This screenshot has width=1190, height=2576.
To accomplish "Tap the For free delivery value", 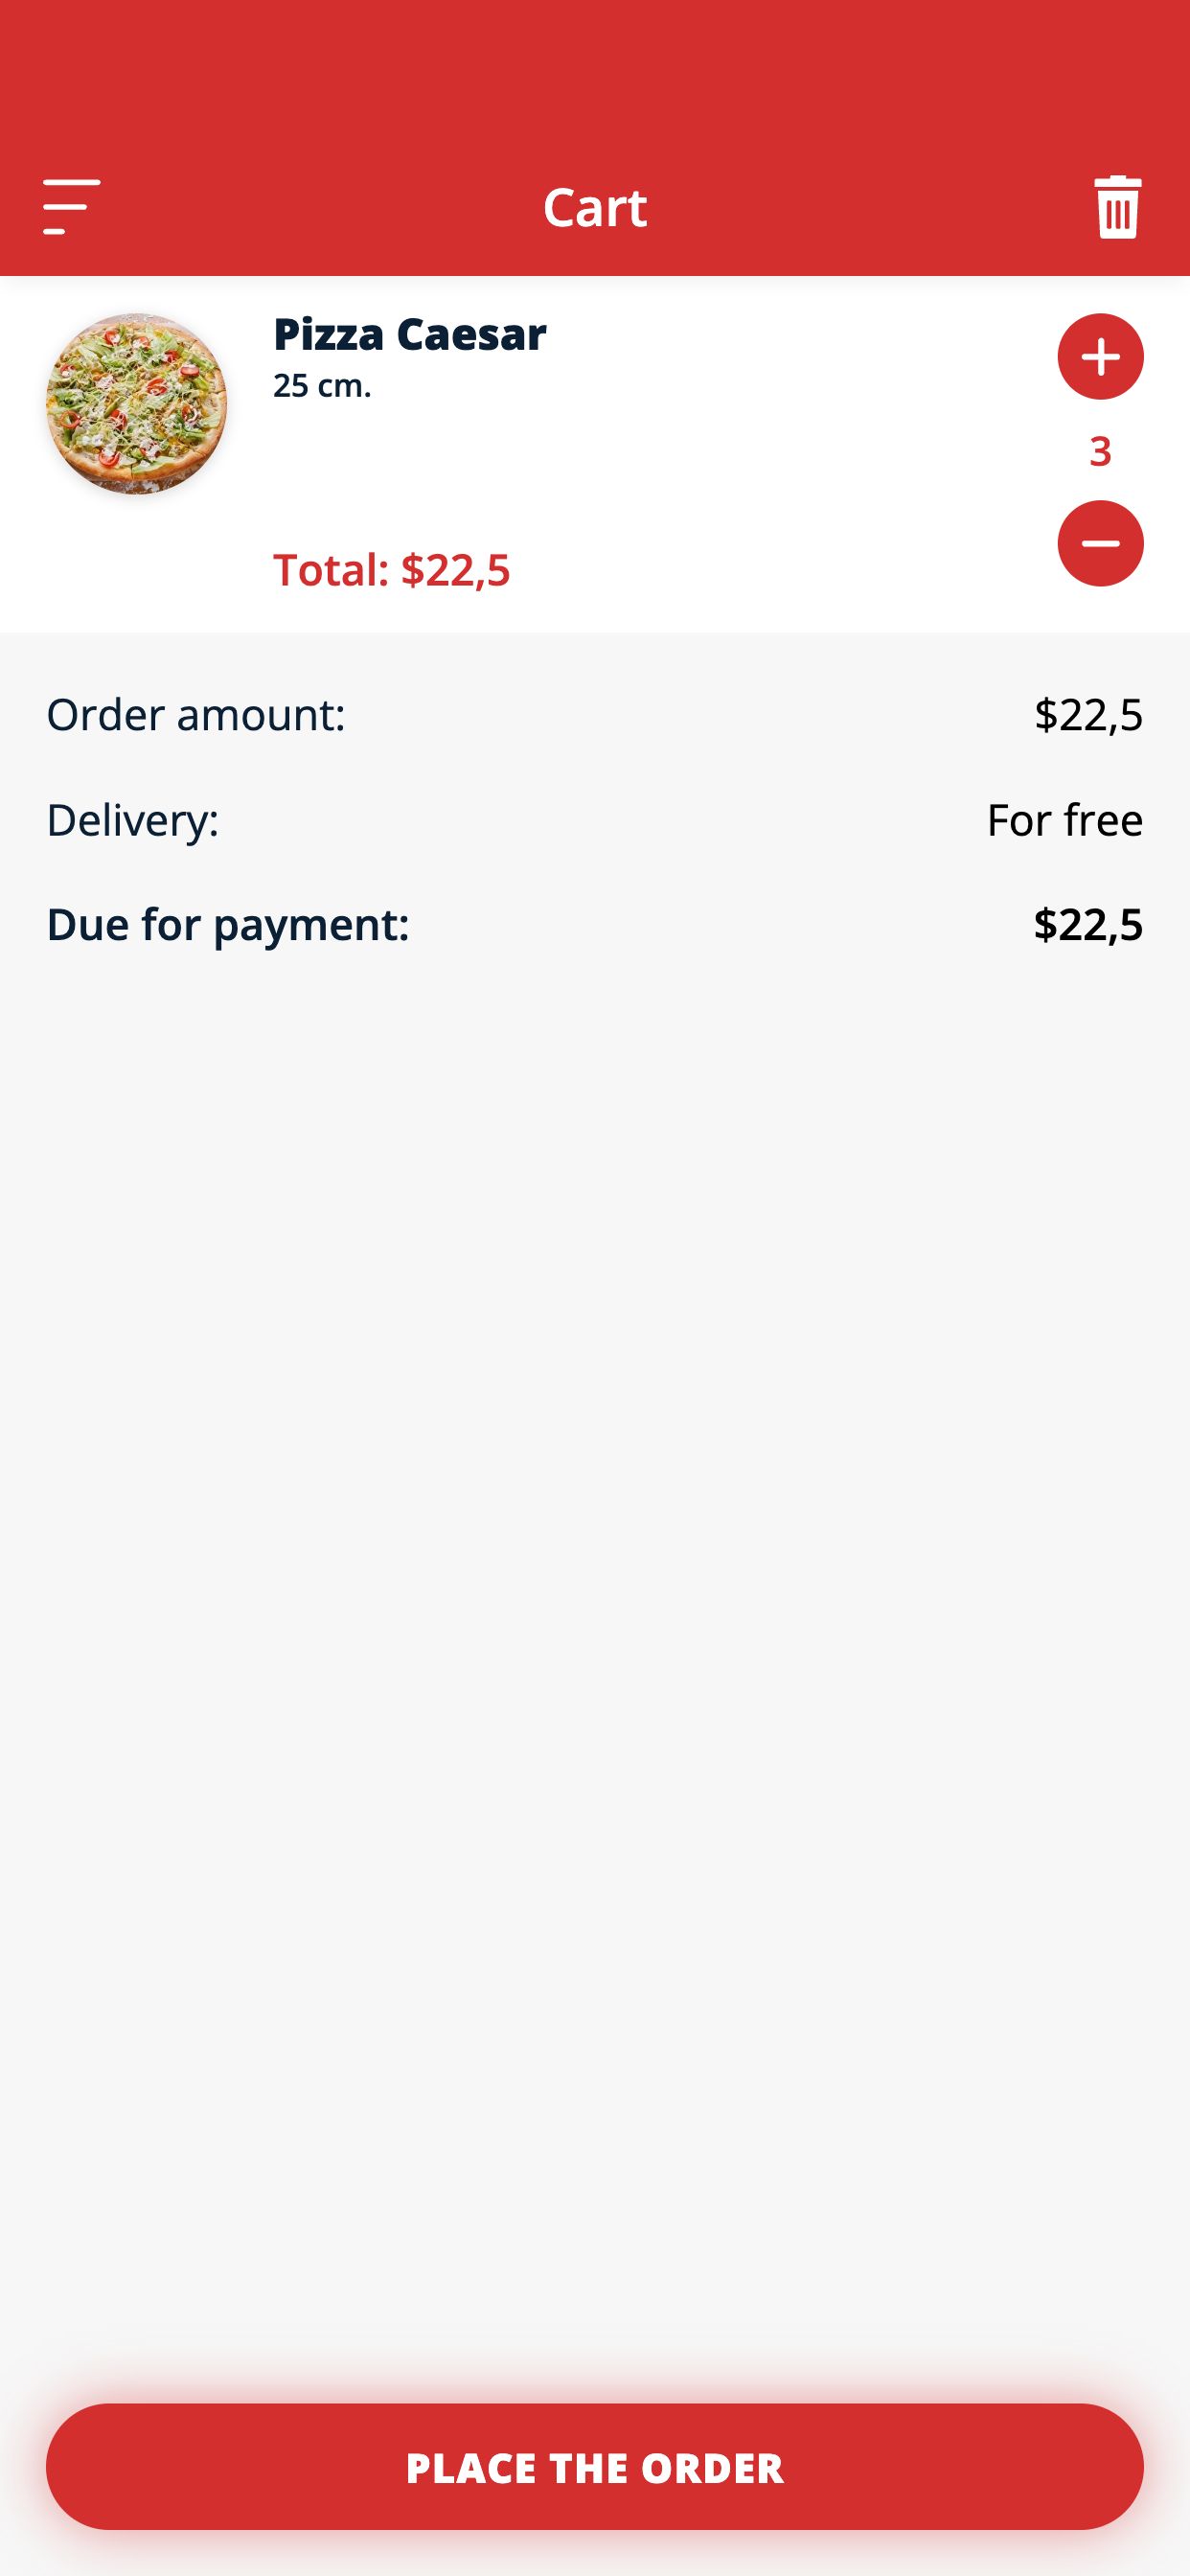I will click(1064, 820).
